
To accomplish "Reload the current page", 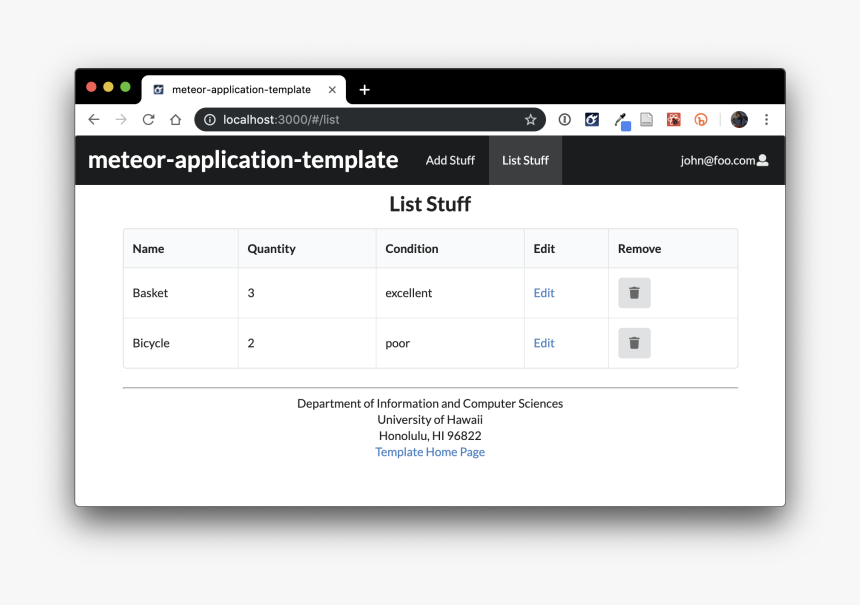I will click(148, 120).
